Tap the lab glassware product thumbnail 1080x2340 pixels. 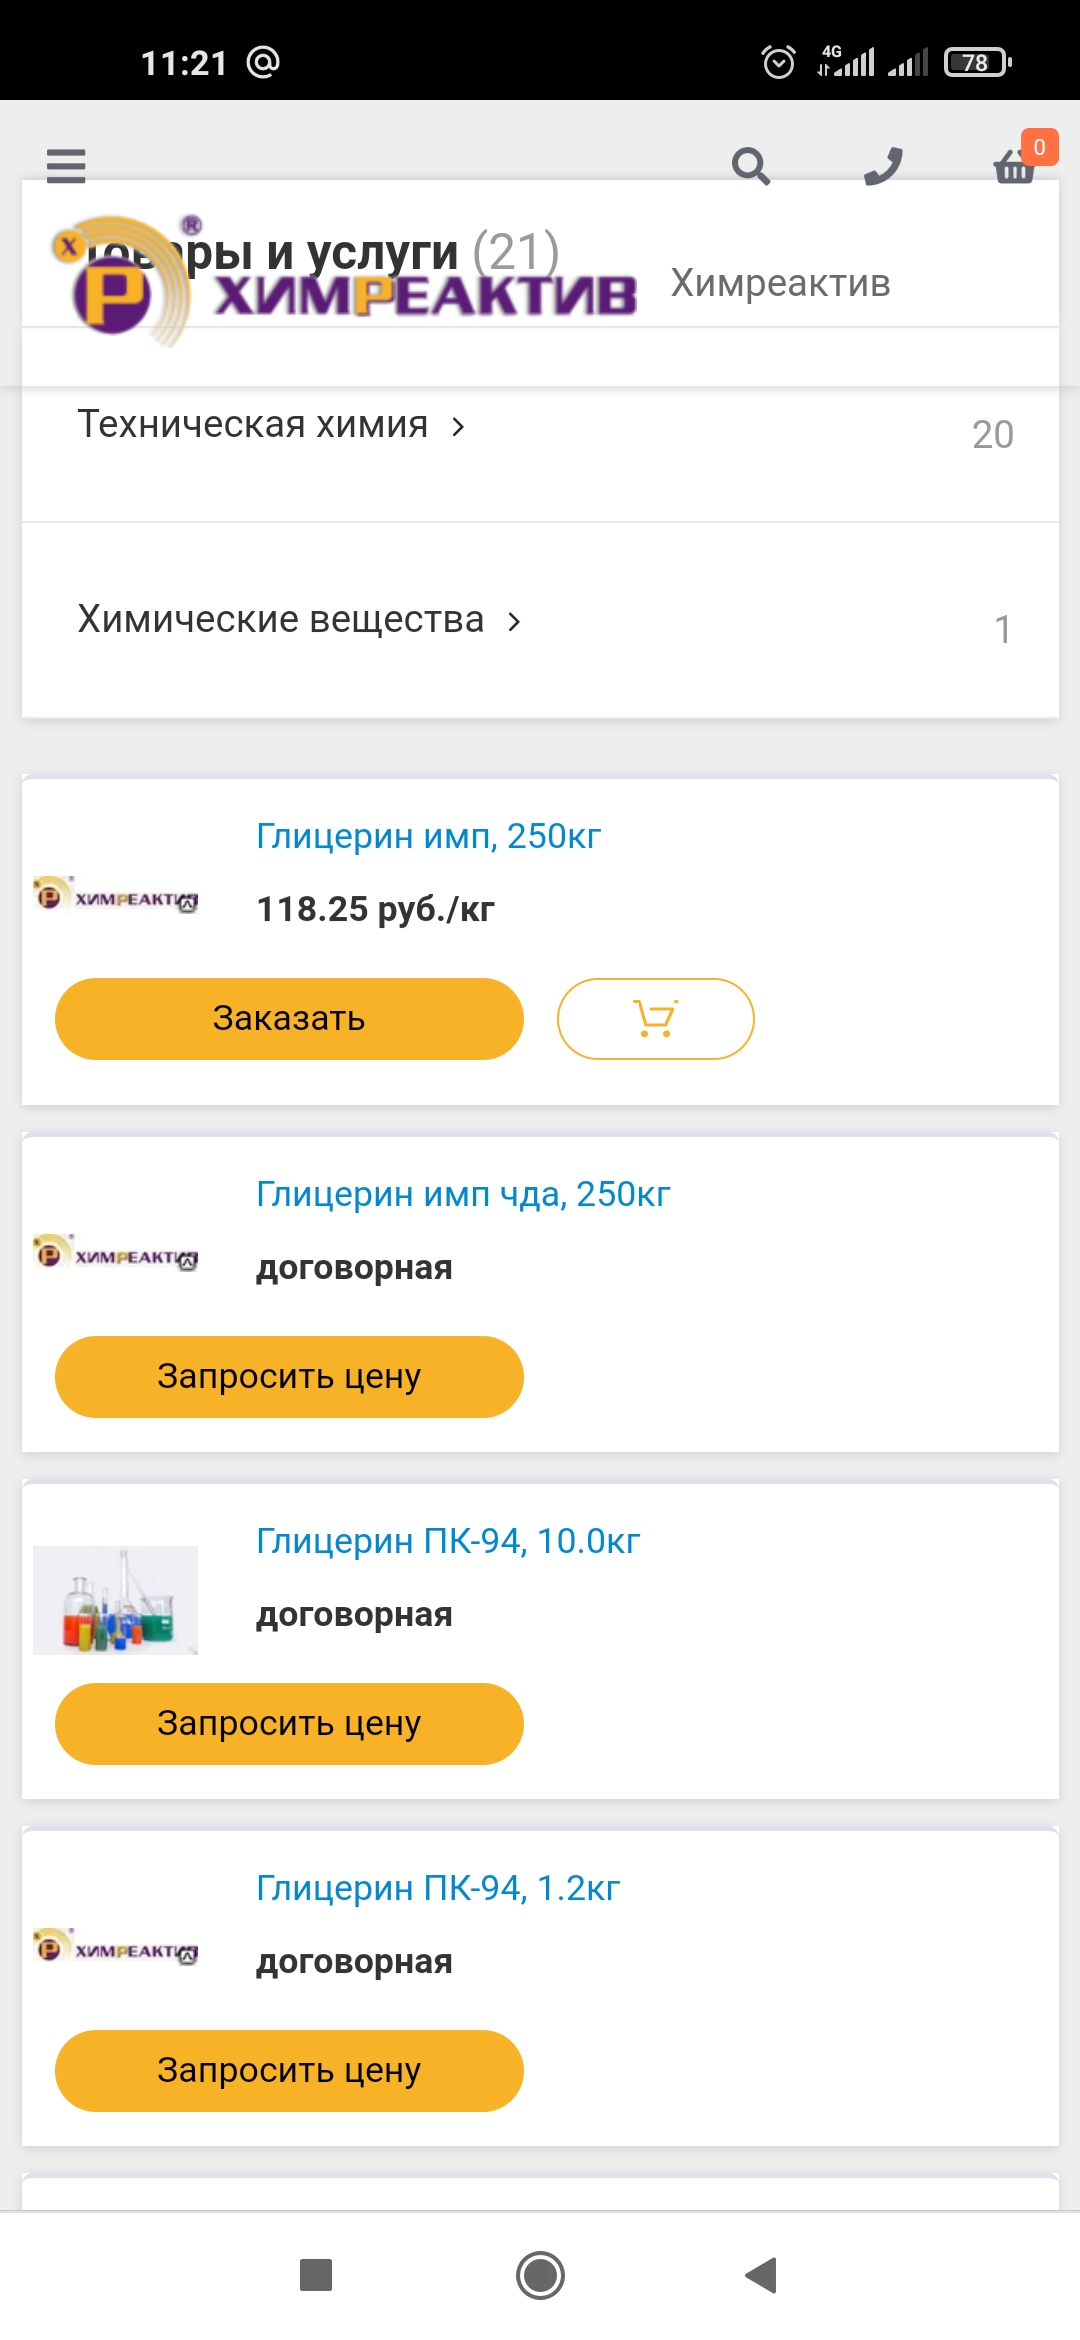point(115,1600)
